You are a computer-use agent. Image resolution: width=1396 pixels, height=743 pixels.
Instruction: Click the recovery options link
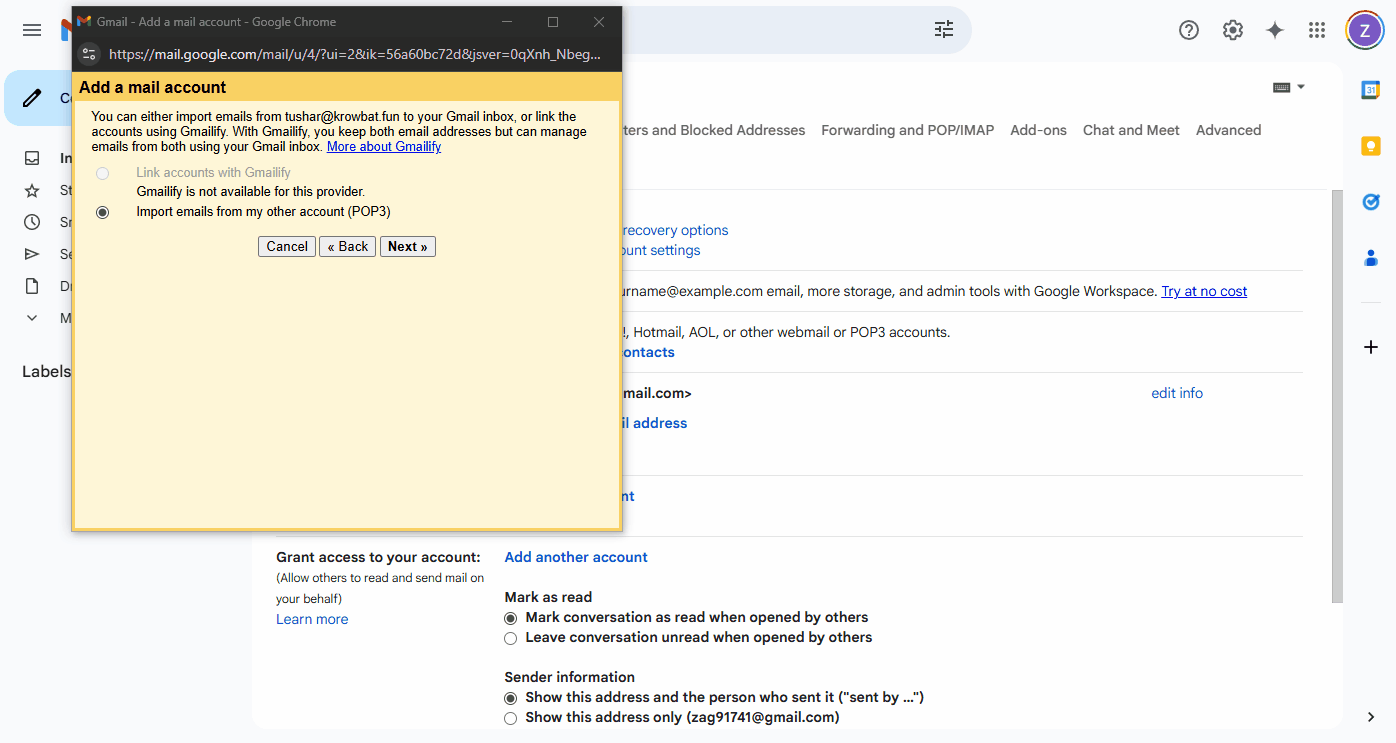675,230
